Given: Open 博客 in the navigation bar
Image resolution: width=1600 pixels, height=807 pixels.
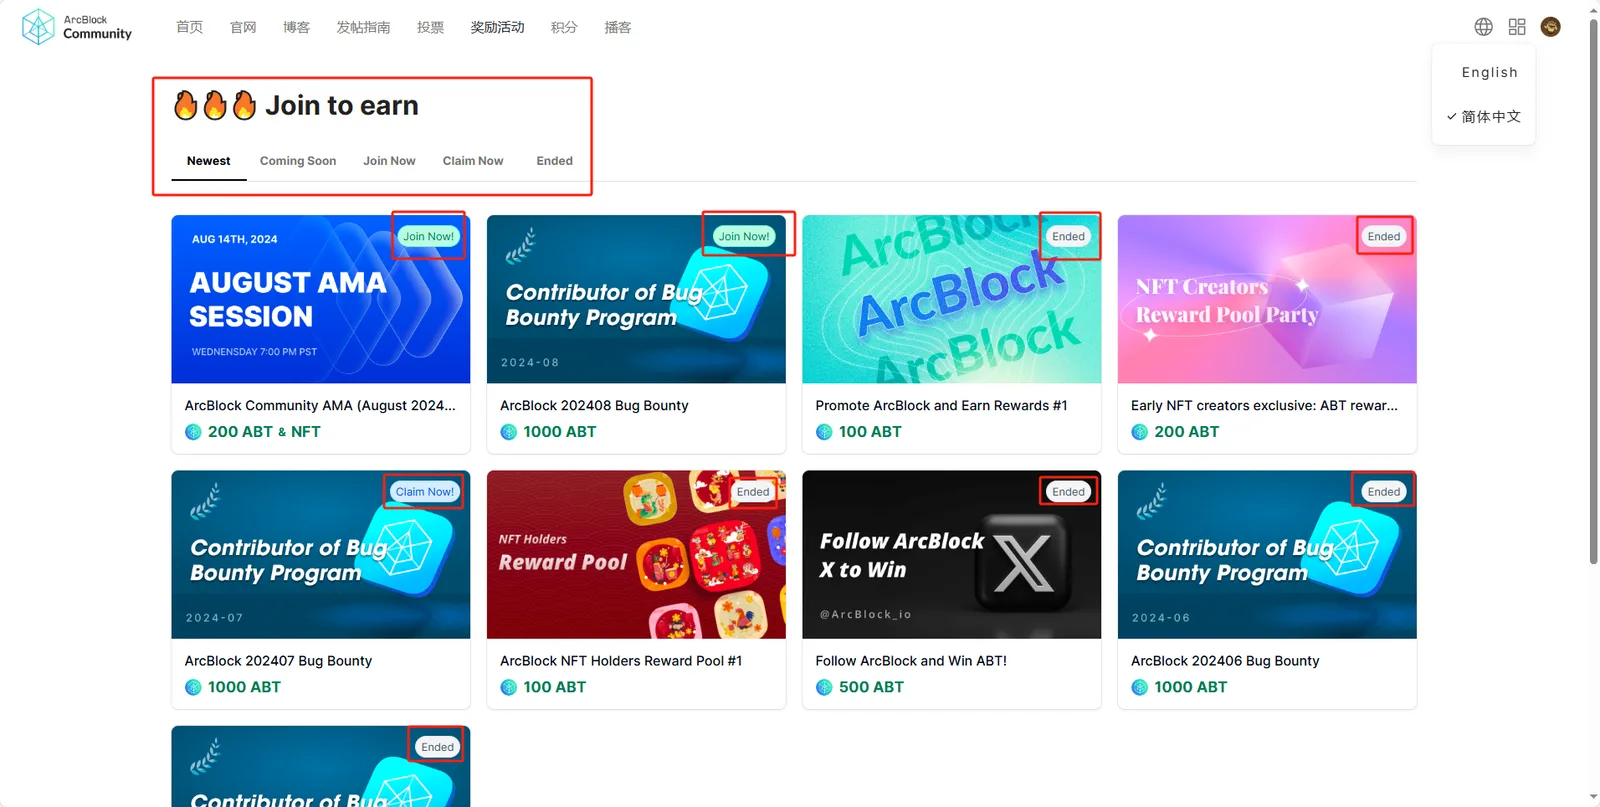Looking at the screenshot, I should pos(296,27).
